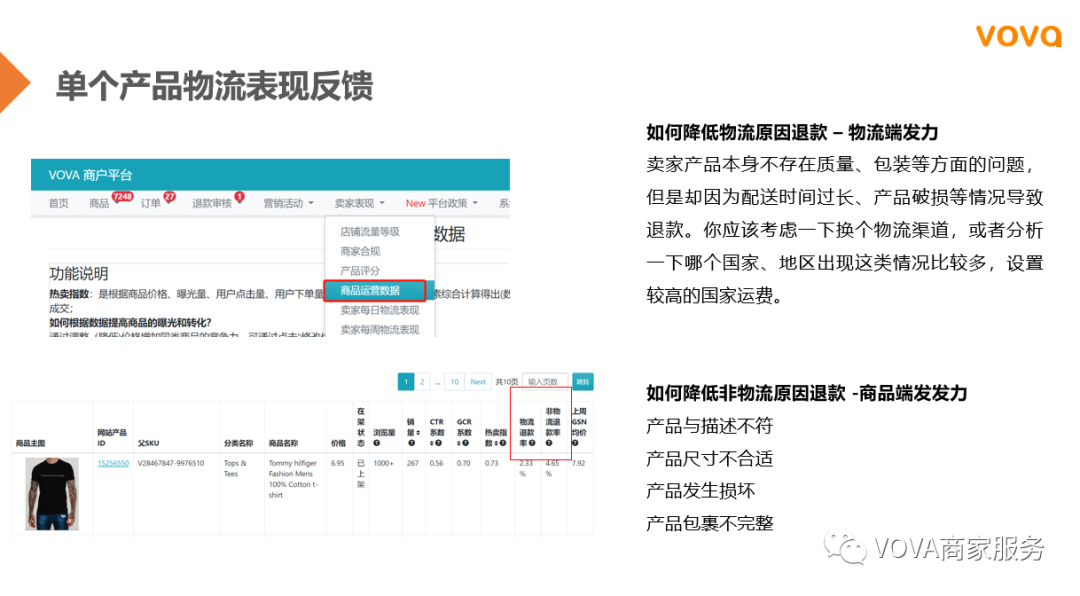The image size is (1080, 596).
Task: Click the help icon beside 上周GSN均价
Action: [577, 441]
